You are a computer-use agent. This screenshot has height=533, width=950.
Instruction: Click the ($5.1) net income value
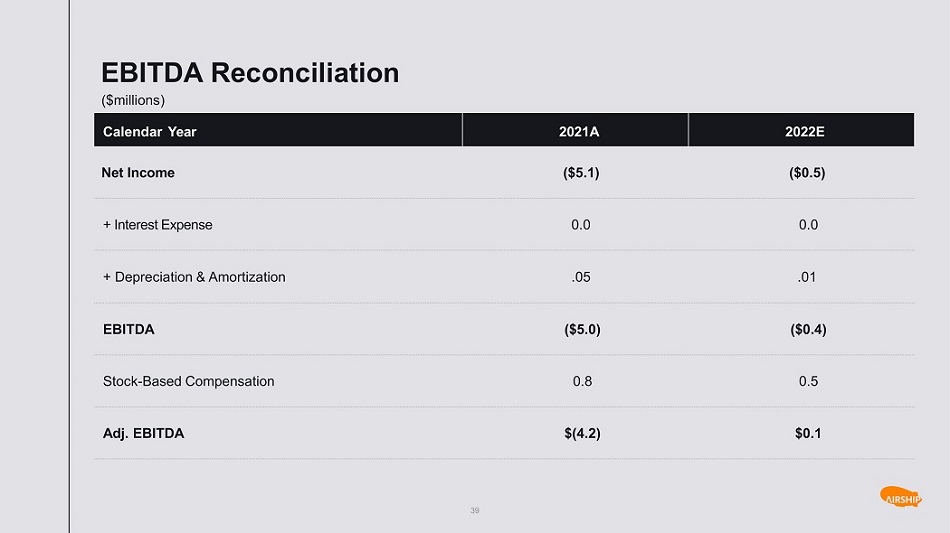point(582,173)
